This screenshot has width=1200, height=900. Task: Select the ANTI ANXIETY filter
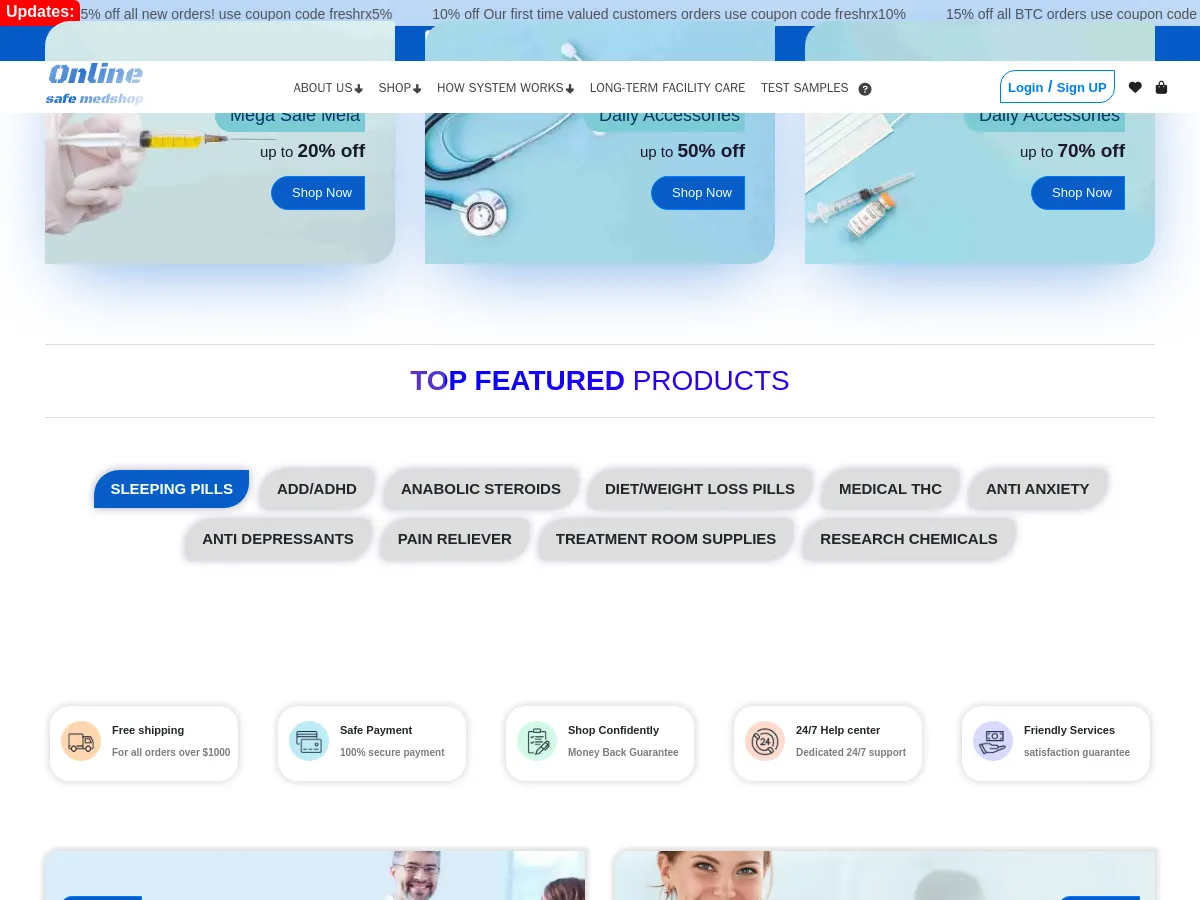1037,489
